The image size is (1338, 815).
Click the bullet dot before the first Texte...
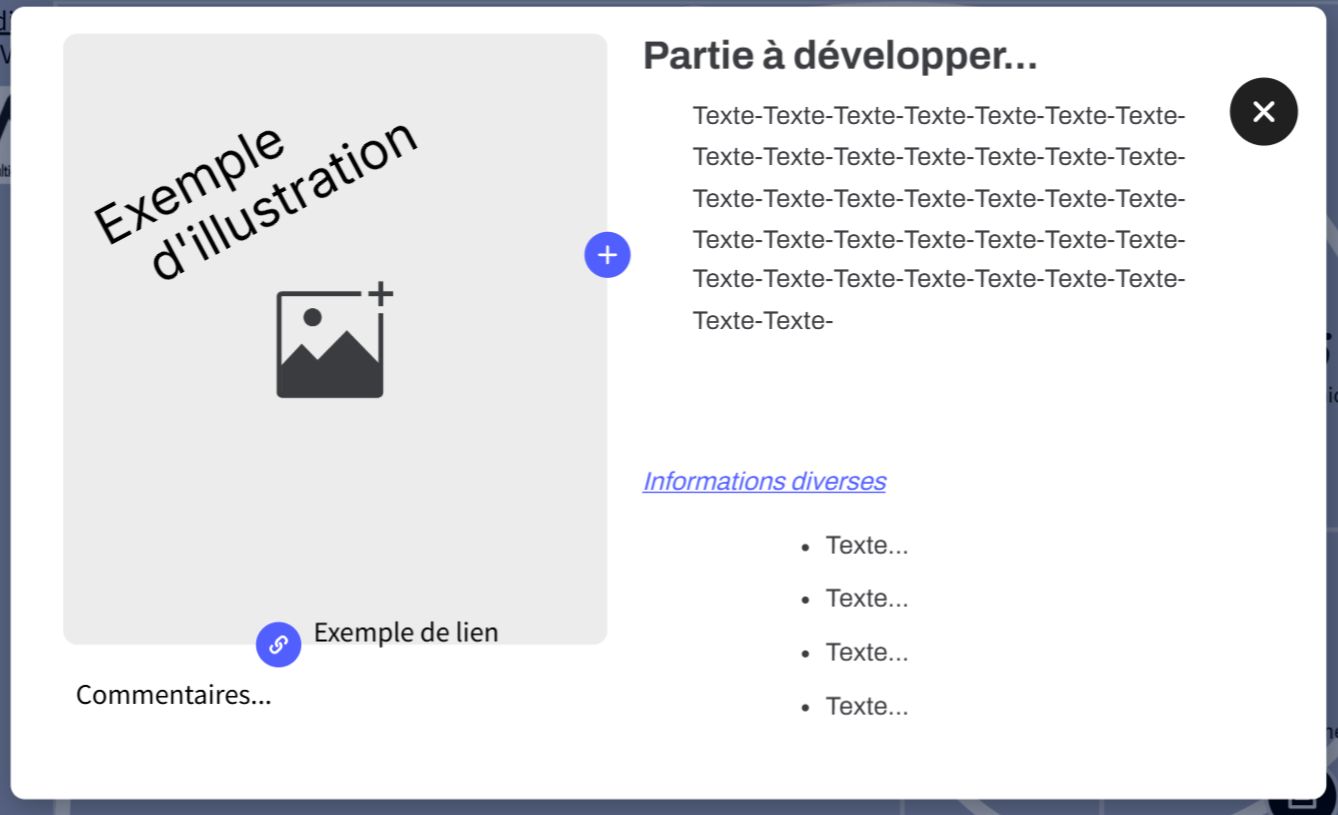[805, 547]
